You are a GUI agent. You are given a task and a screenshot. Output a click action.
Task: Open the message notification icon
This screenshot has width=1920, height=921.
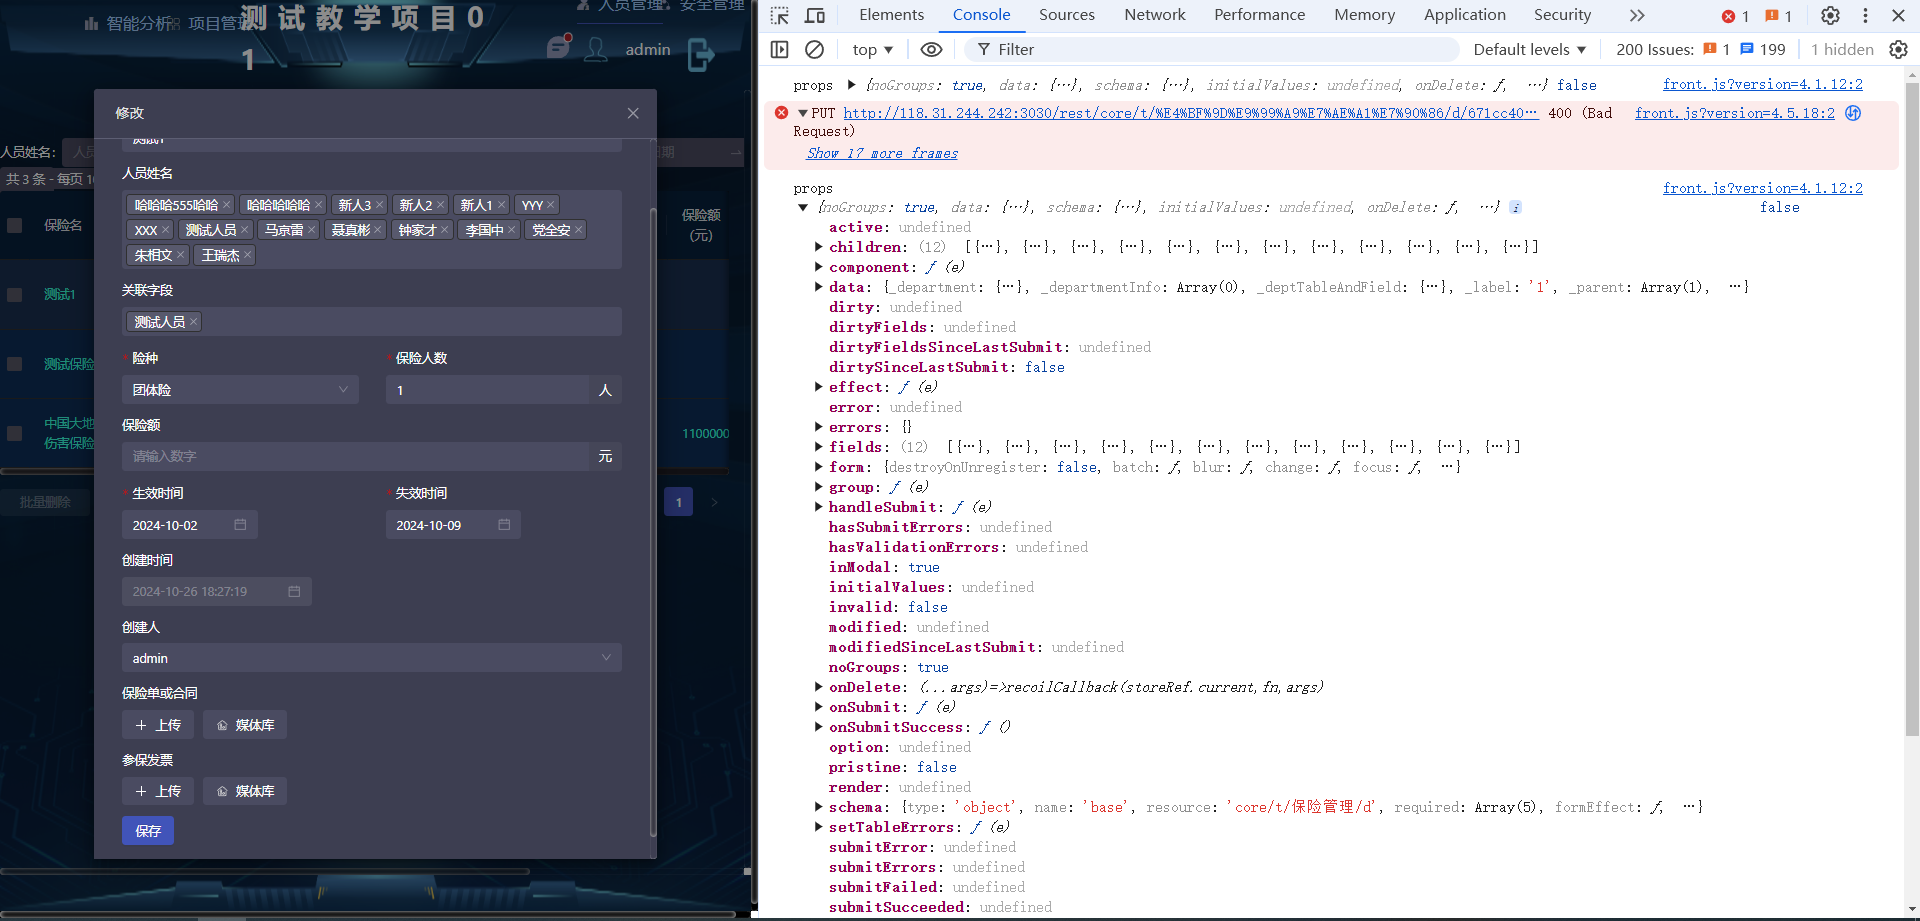click(559, 46)
